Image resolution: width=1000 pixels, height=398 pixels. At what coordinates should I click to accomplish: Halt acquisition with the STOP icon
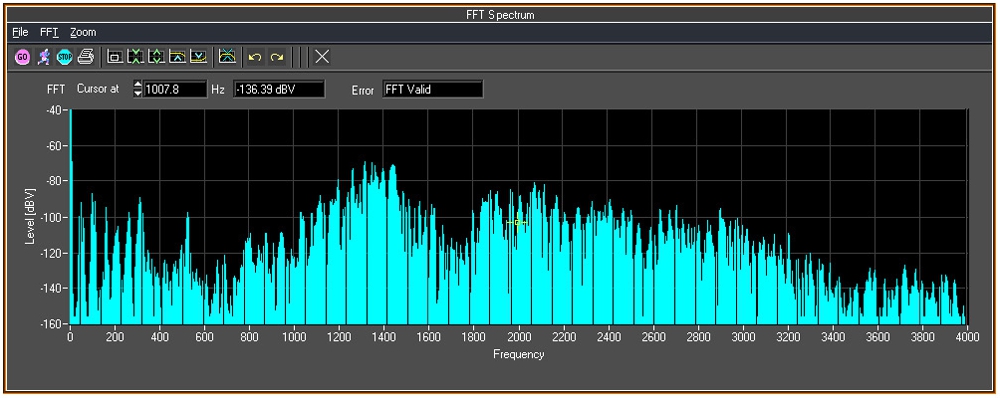click(x=64, y=57)
